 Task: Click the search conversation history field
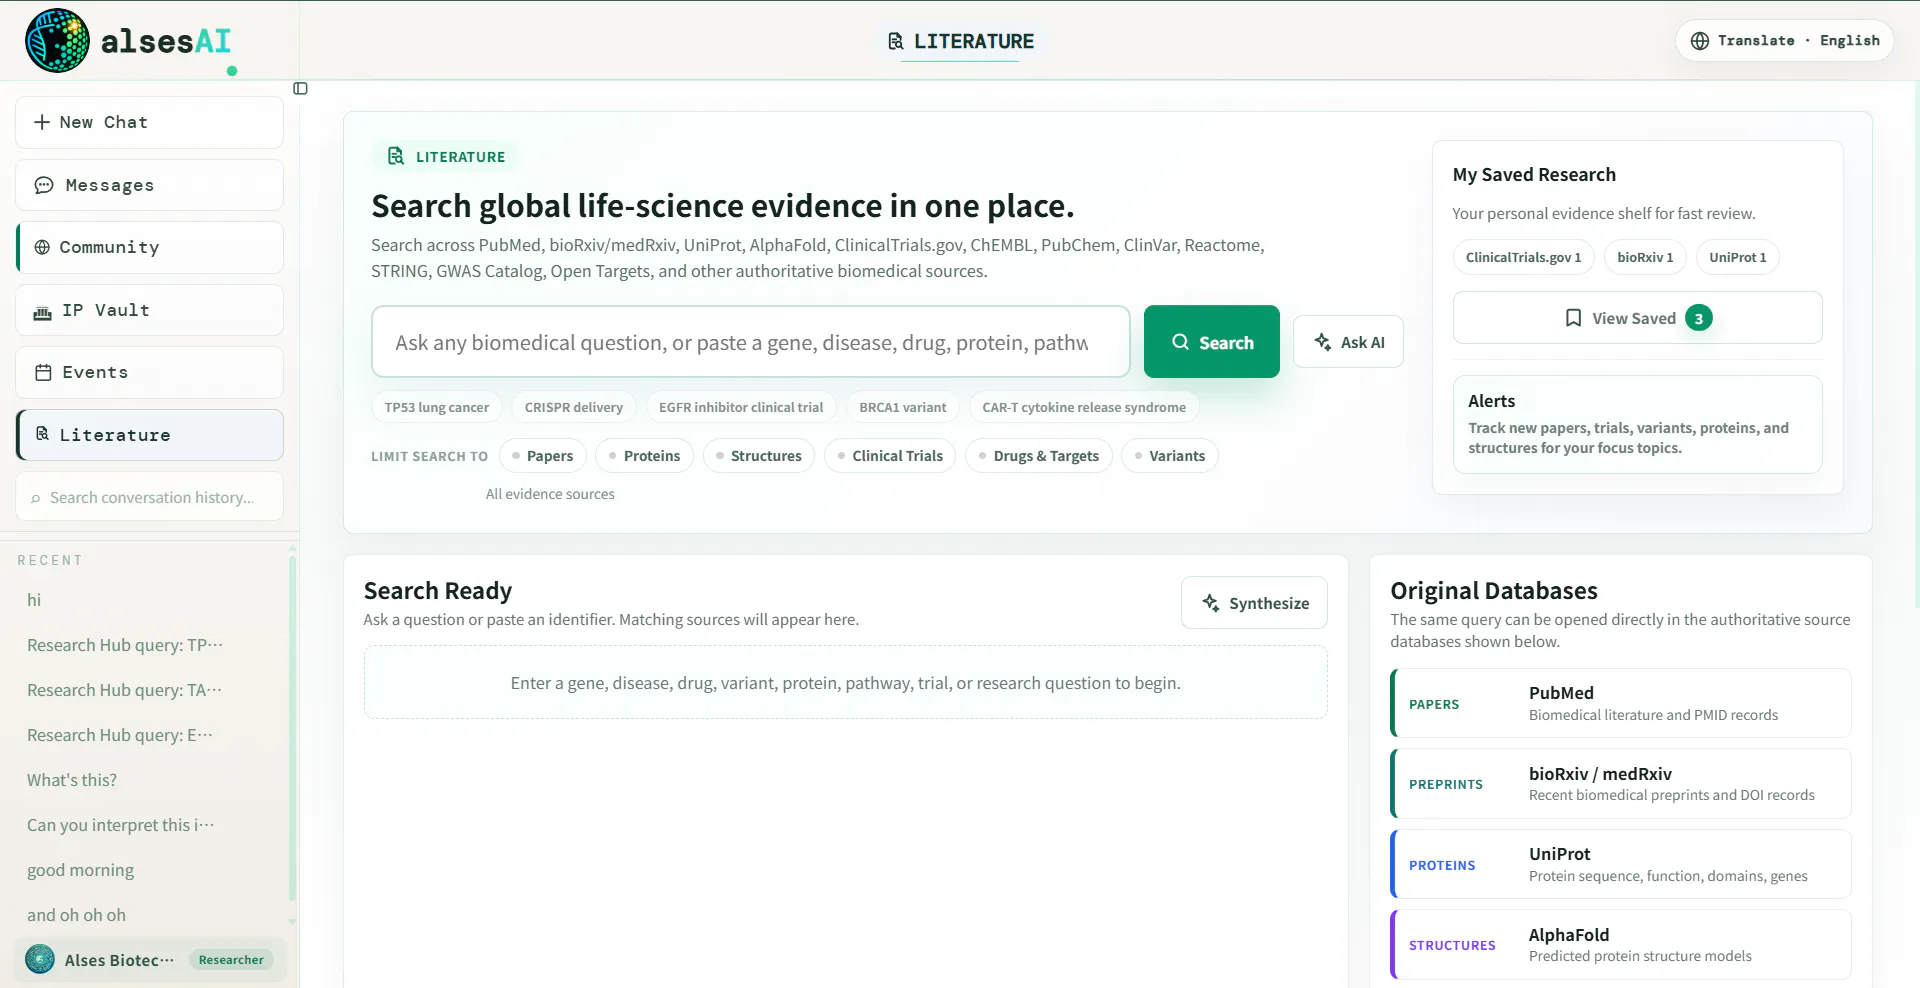(x=150, y=497)
